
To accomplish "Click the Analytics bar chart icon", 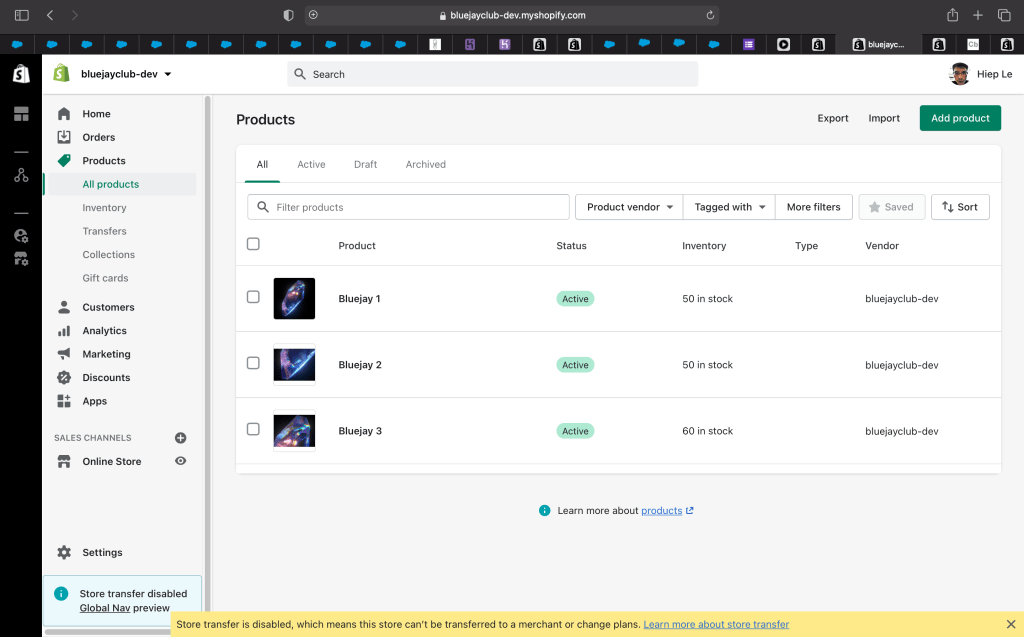I will 64,331.
